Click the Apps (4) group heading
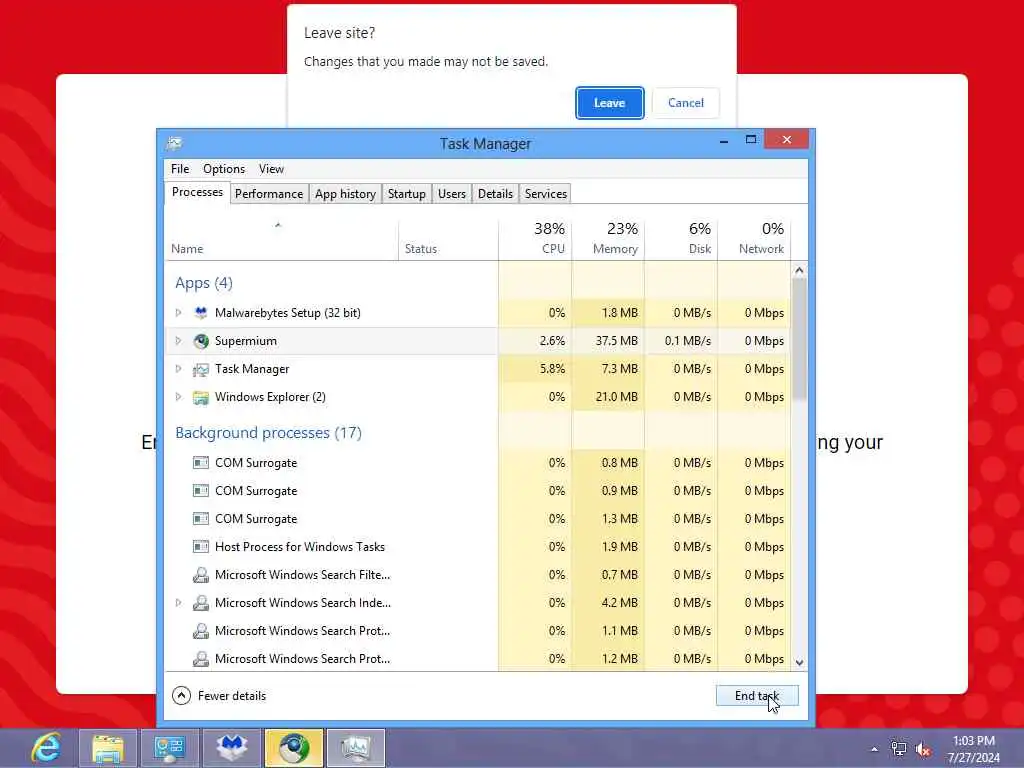This screenshot has width=1024, height=768. click(204, 283)
